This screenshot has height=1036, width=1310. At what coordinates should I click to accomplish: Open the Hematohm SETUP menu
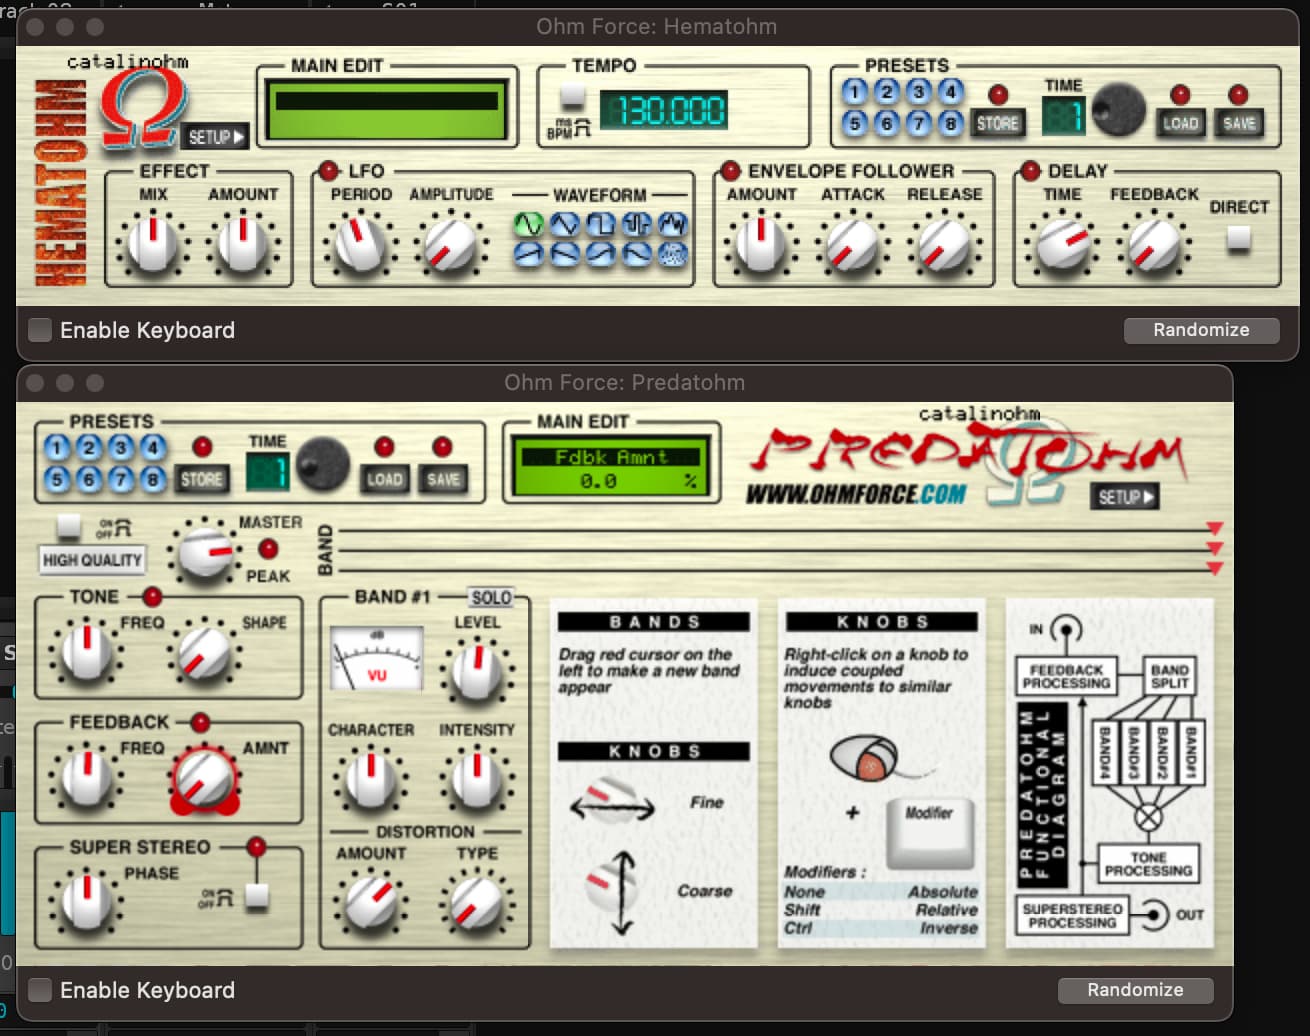tap(215, 136)
